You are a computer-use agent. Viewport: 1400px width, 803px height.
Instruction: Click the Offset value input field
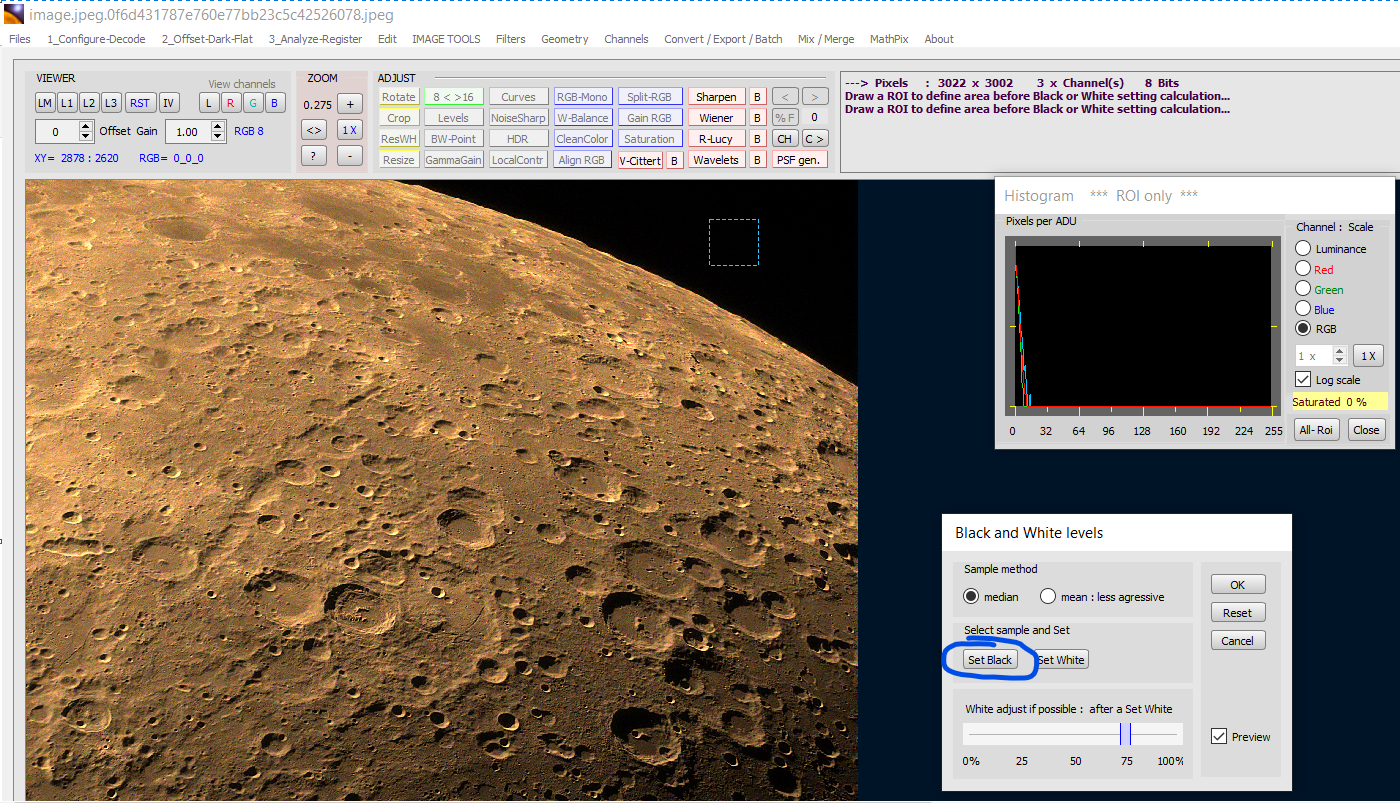pyautogui.click(x=57, y=132)
